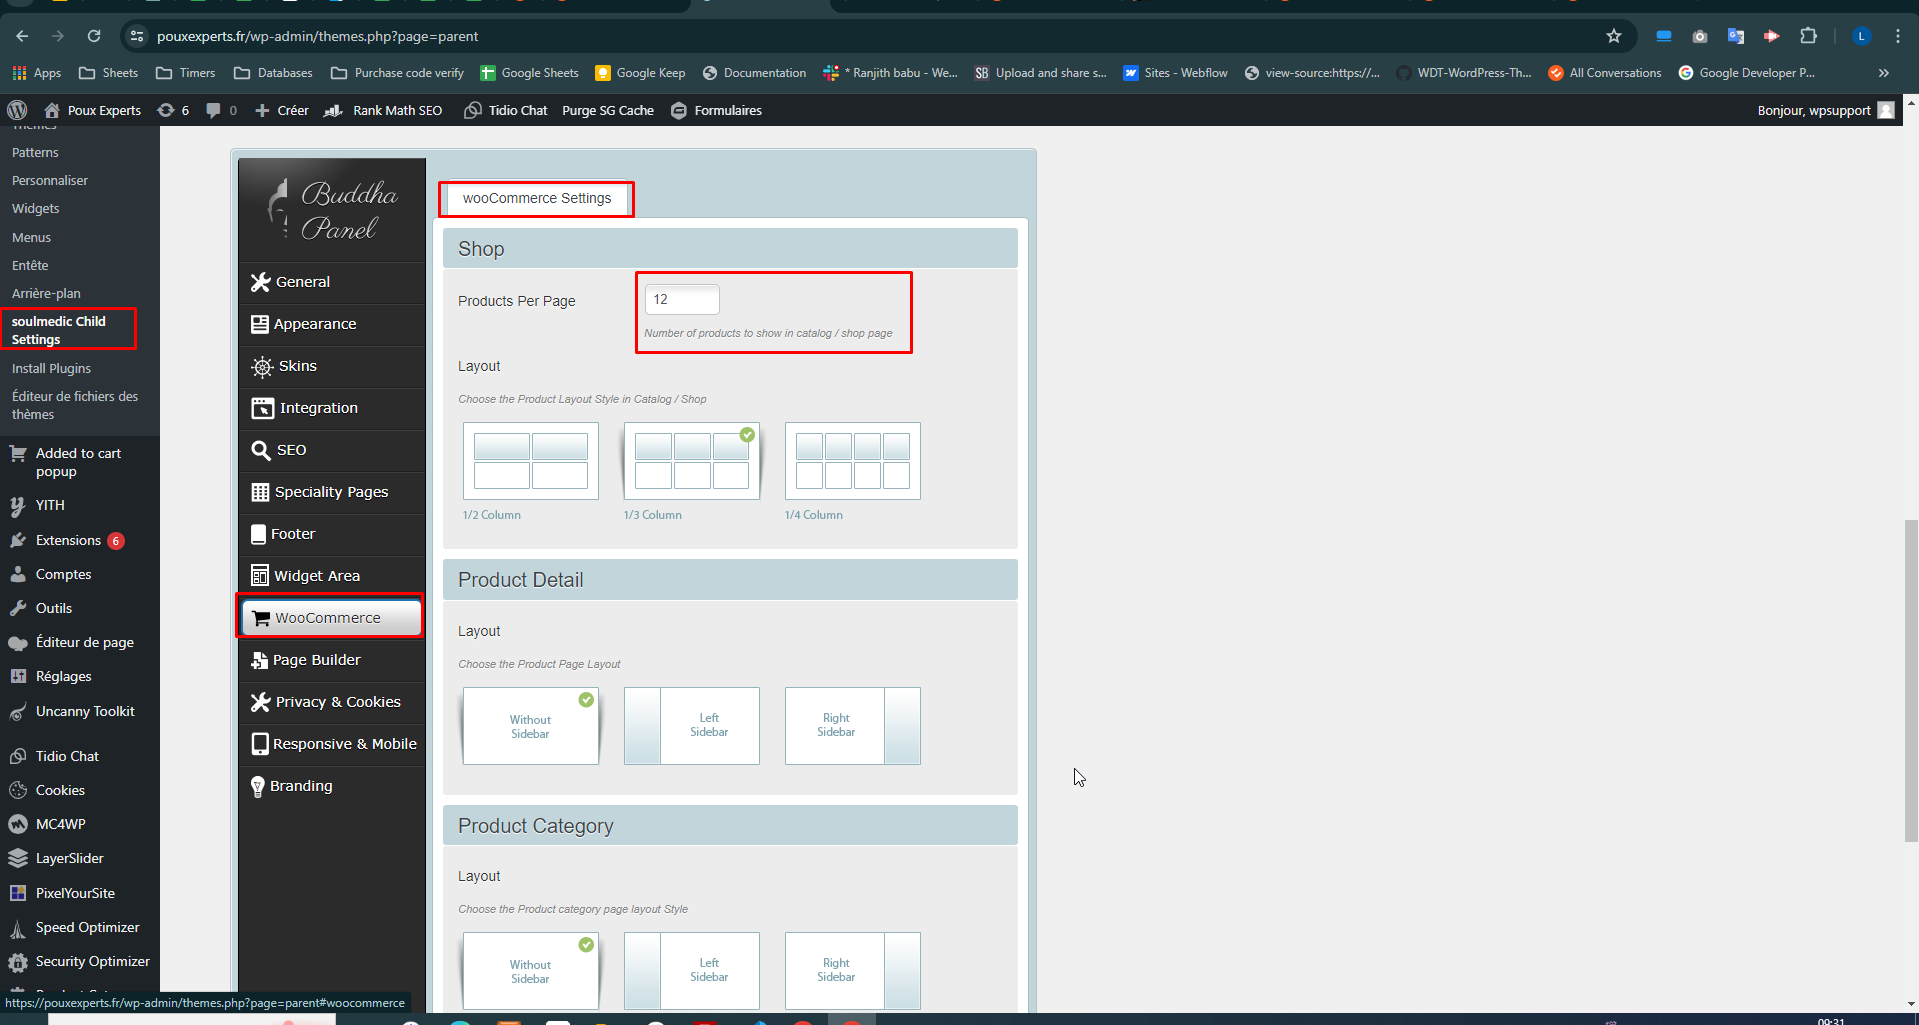Open Poux Experts site home link

coord(93,110)
